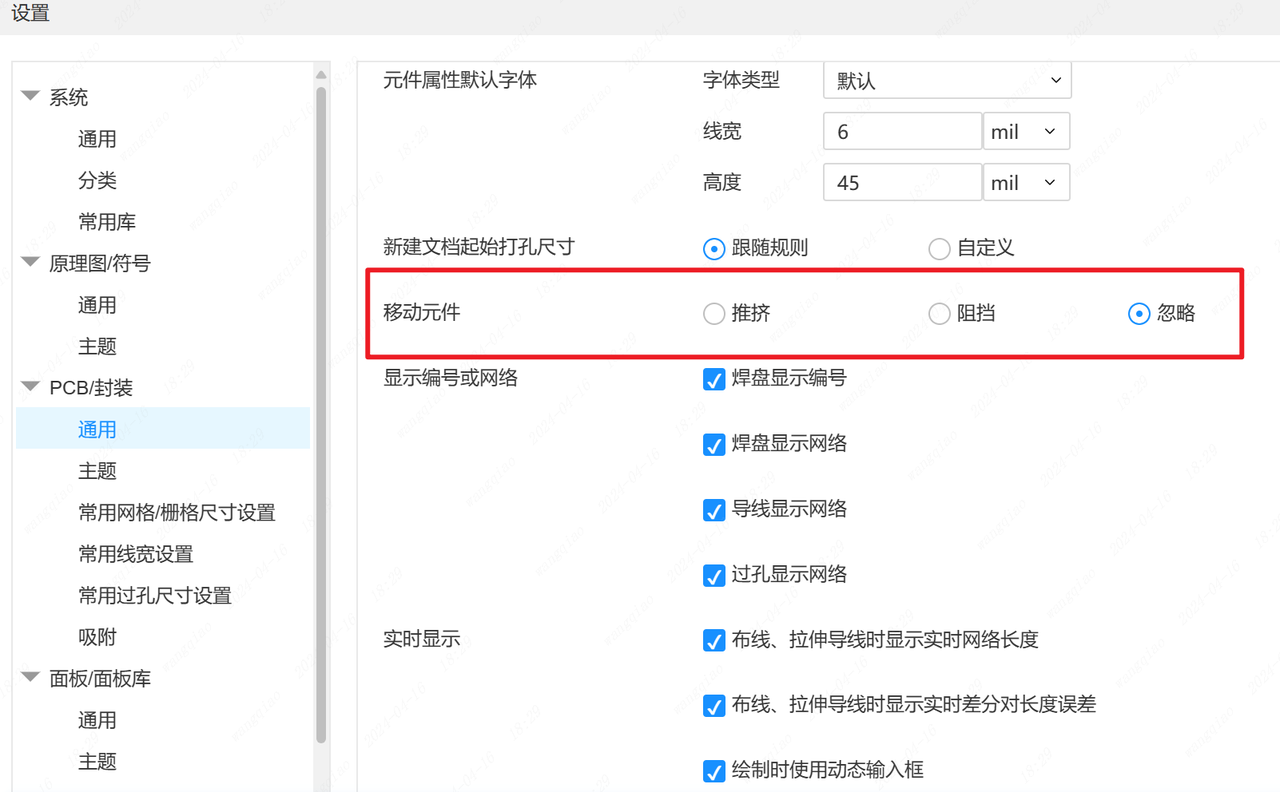Toggle 绘制时使用动态输入框 checkbox

tap(714, 770)
